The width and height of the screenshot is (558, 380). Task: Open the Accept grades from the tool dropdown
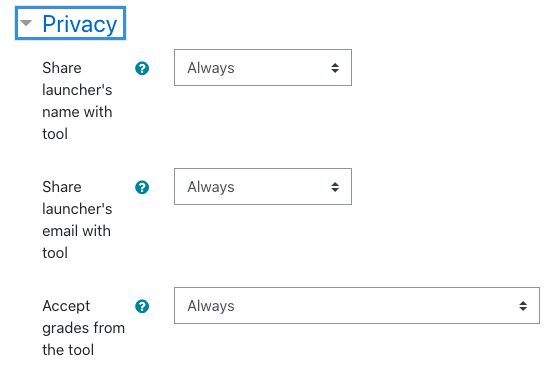point(357,305)
